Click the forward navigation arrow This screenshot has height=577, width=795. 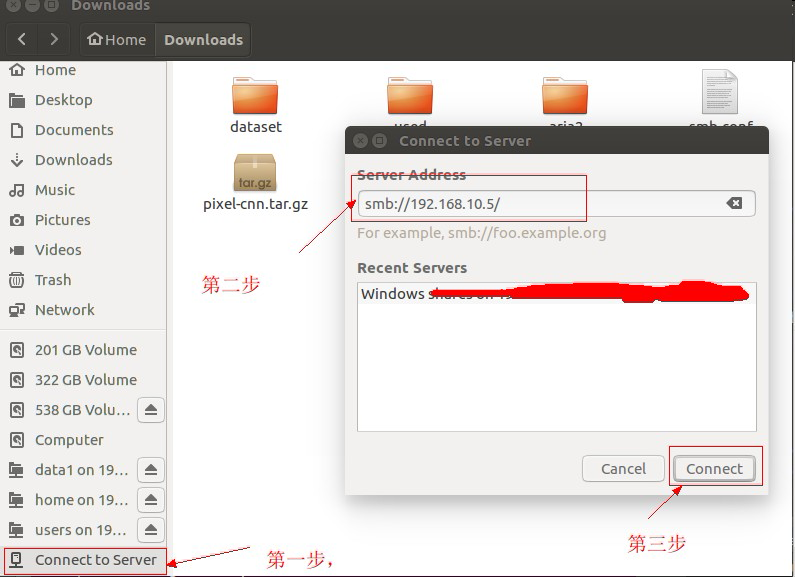pyautogui.click(x=54, y=40)
